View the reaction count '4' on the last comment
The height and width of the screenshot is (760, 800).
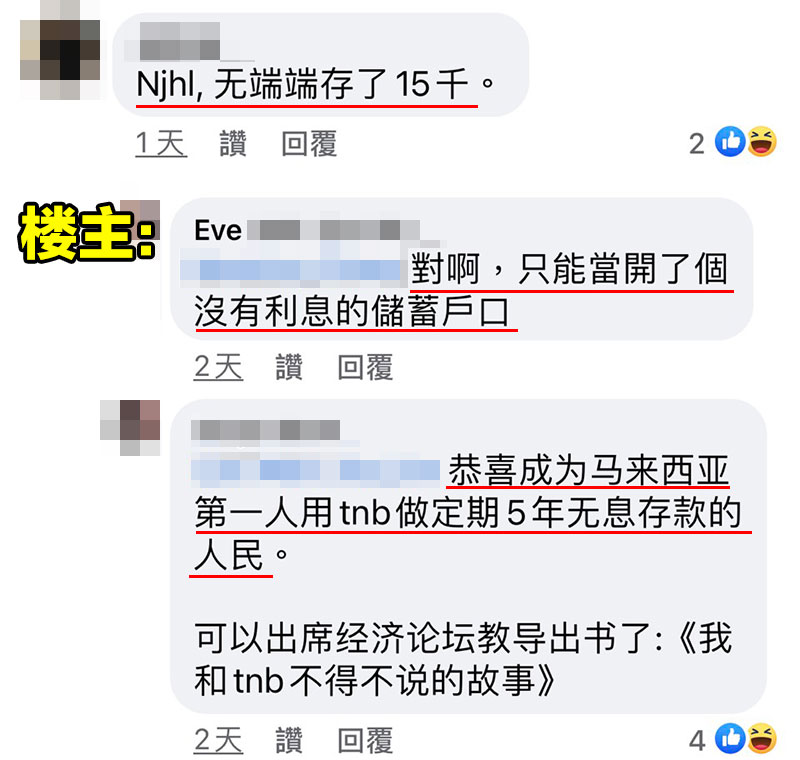pos(697,740)
